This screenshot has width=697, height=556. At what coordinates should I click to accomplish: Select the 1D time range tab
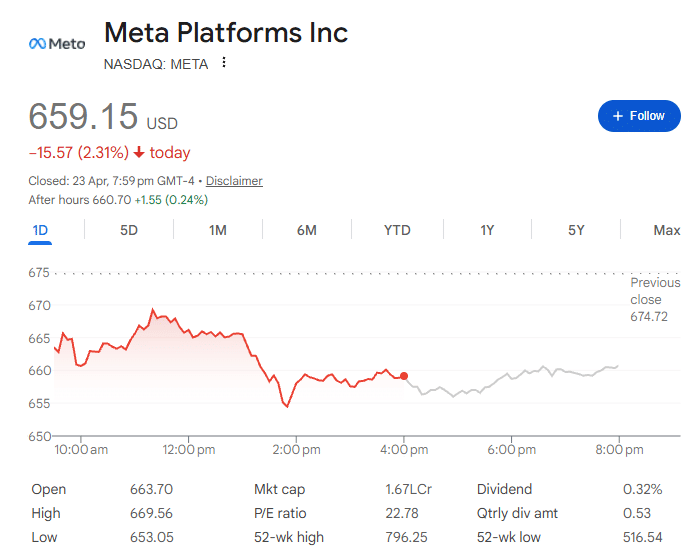pyautogui.click(x=40, y=230)
